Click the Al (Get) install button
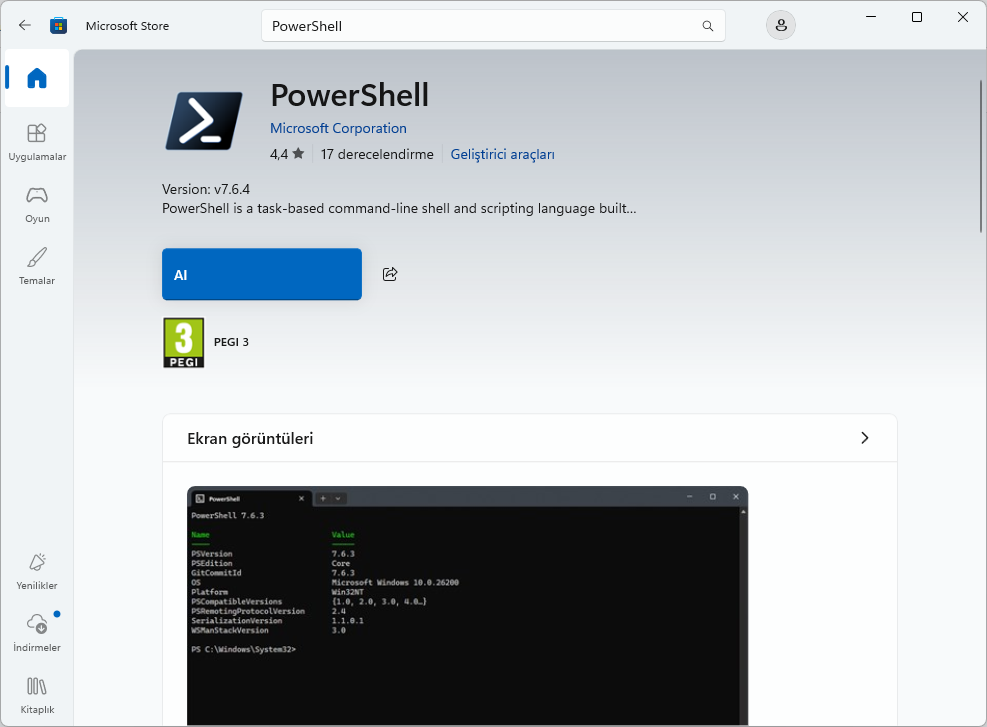This screenshot has height=727, width=987. coord(262,274)
